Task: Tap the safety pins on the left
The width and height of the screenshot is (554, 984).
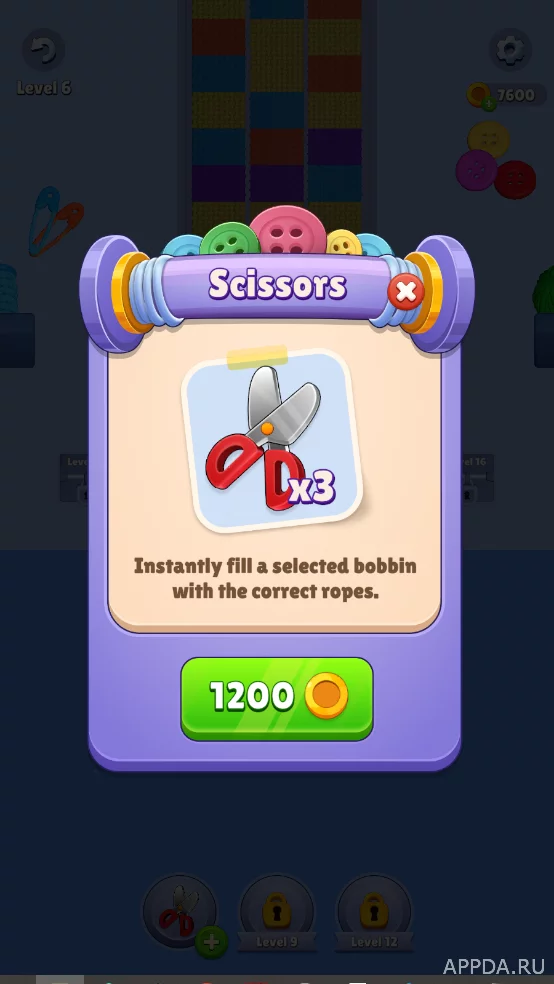Action: coord(54,220)
